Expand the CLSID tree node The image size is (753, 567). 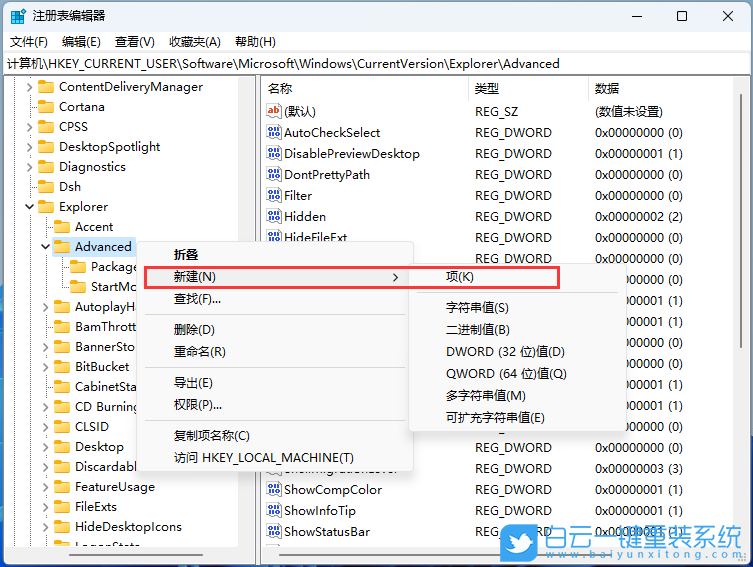tap(46, 427)
